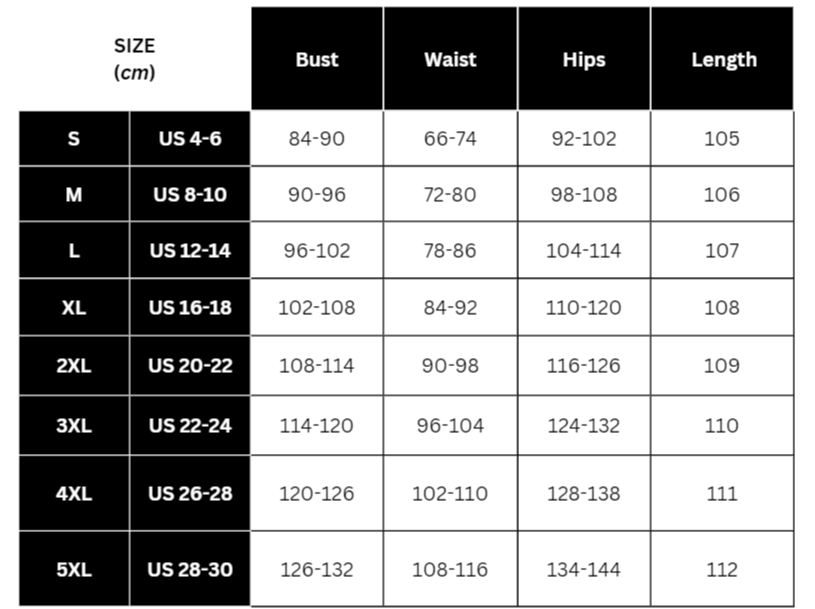The width and height of the screenshot is (815, 609).
Task: Click the 84-90 bust measurement cell
Action: coord(317,139)
